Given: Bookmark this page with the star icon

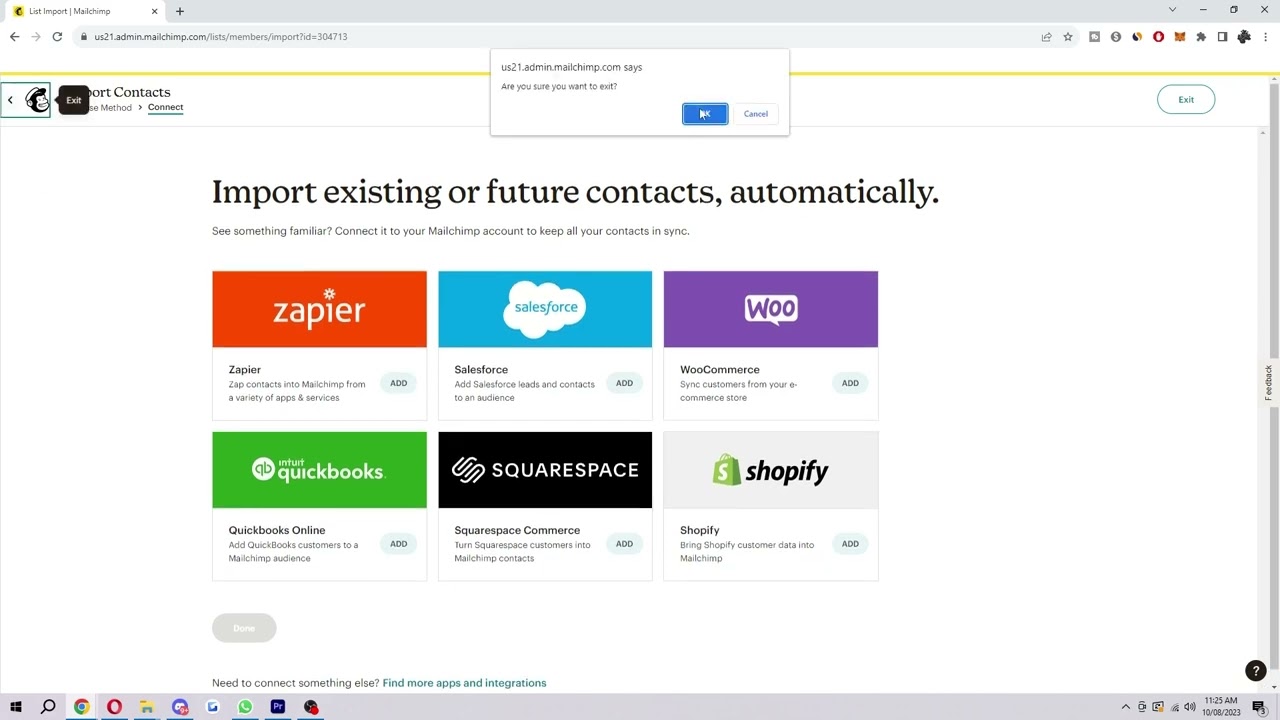Looking at the screenshot, I should tap(1068, 37).
